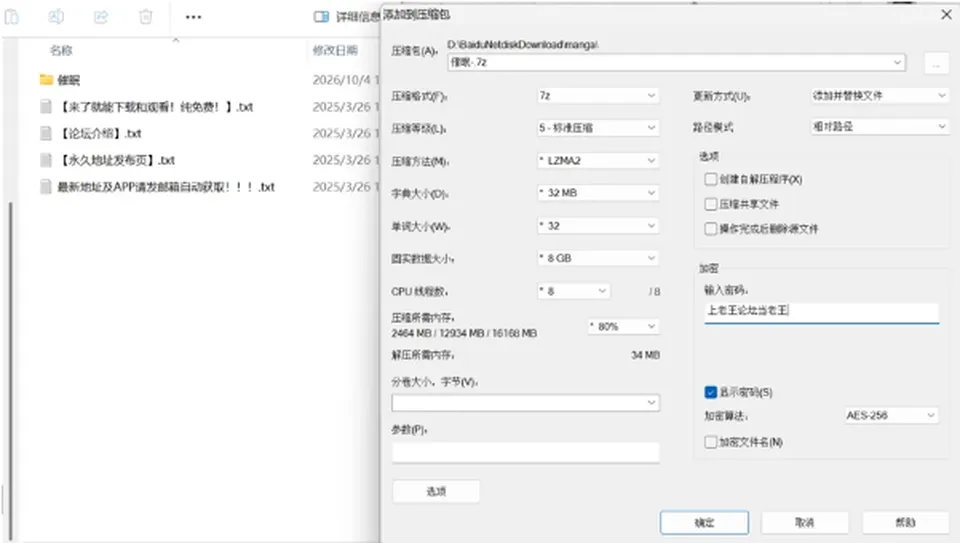The image size is (960, 543).
Task: Enable 压缩共享文件 checkbox
Action: [x=711, y=204]
